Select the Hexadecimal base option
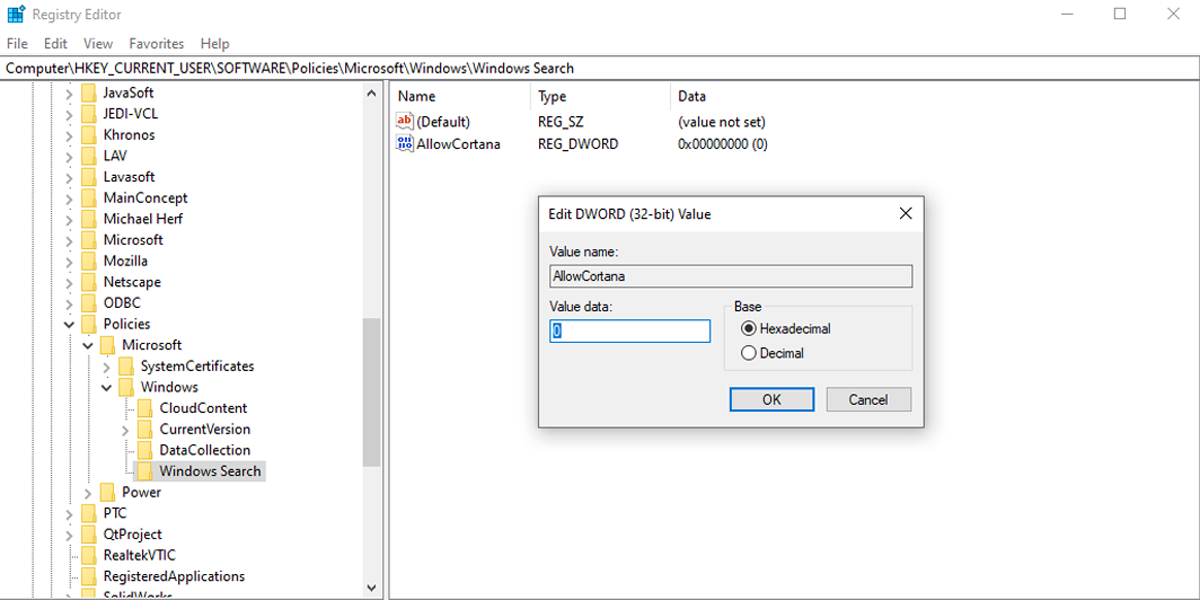Viewport: 1200px width, 600px height. 748,329
